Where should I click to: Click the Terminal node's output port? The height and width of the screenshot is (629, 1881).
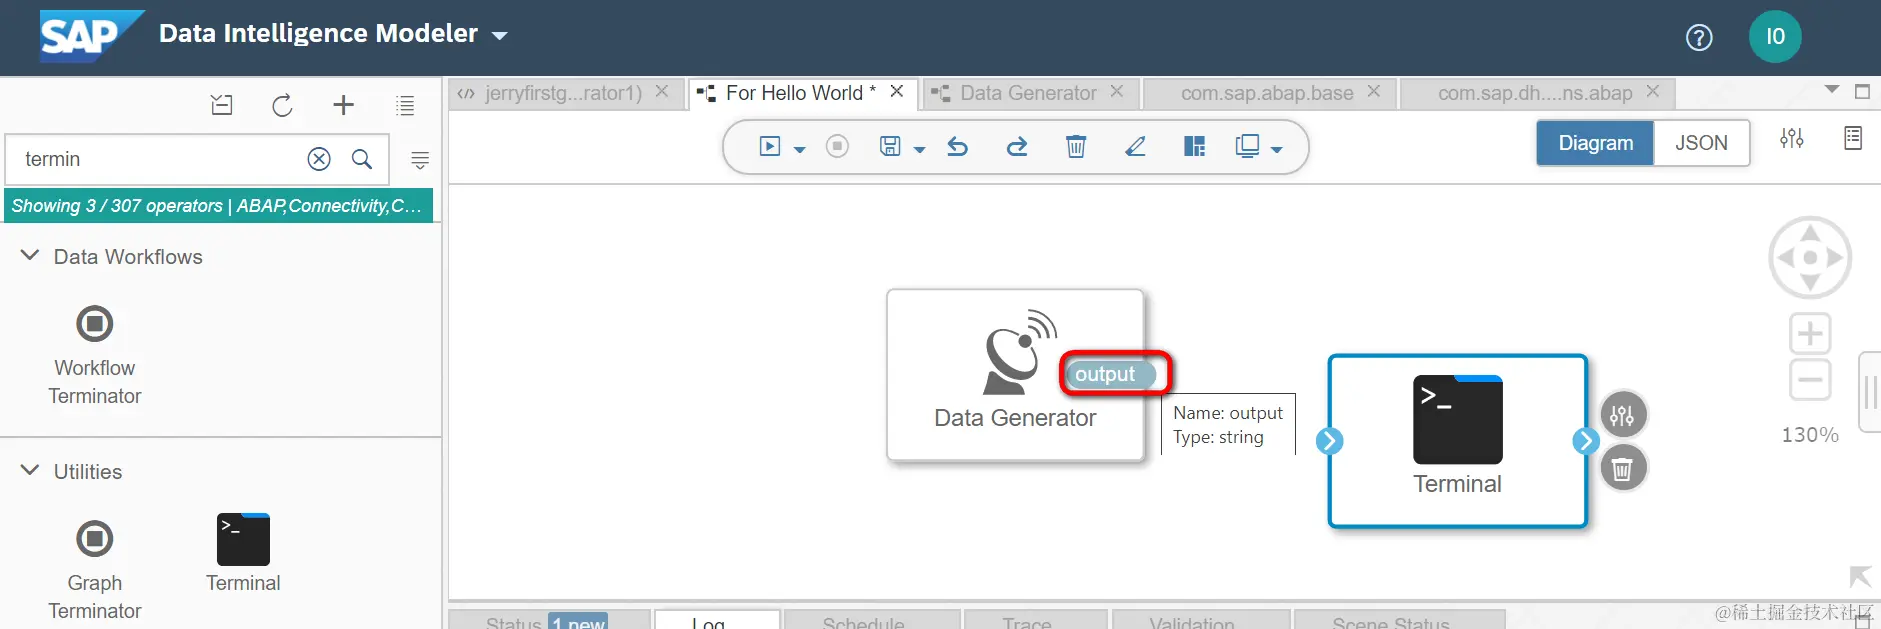tap(1585, 441)
